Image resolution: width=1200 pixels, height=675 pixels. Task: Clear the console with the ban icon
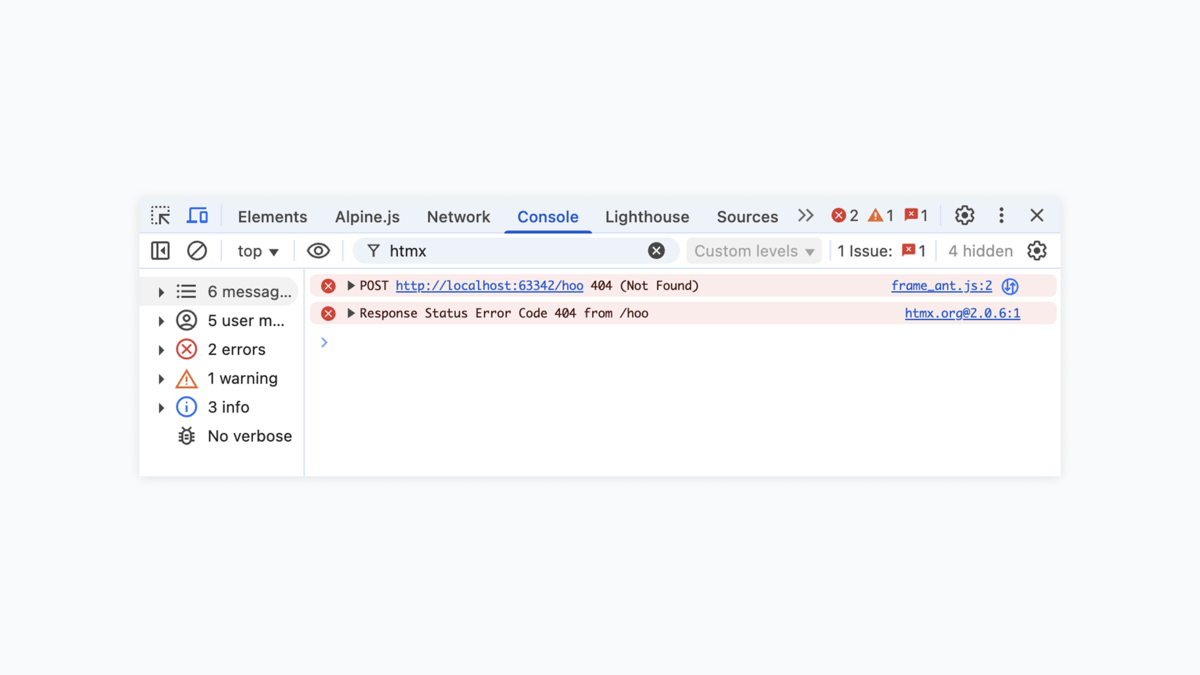[197, 251]
